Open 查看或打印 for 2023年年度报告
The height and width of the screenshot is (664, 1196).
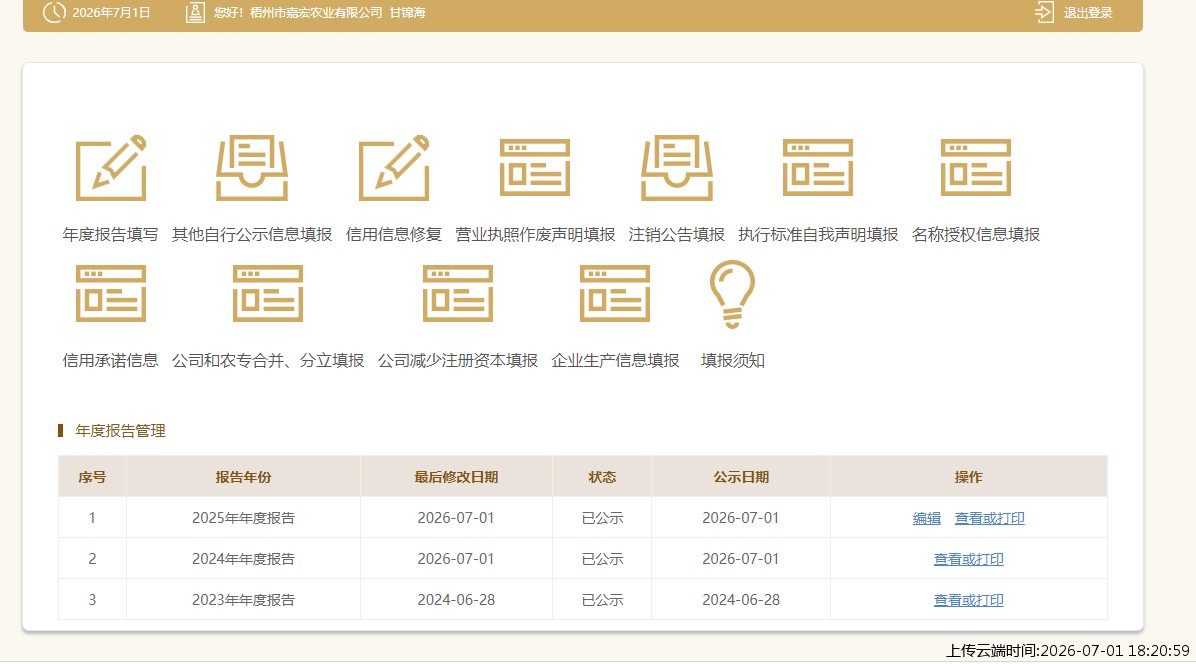point(969,601)
